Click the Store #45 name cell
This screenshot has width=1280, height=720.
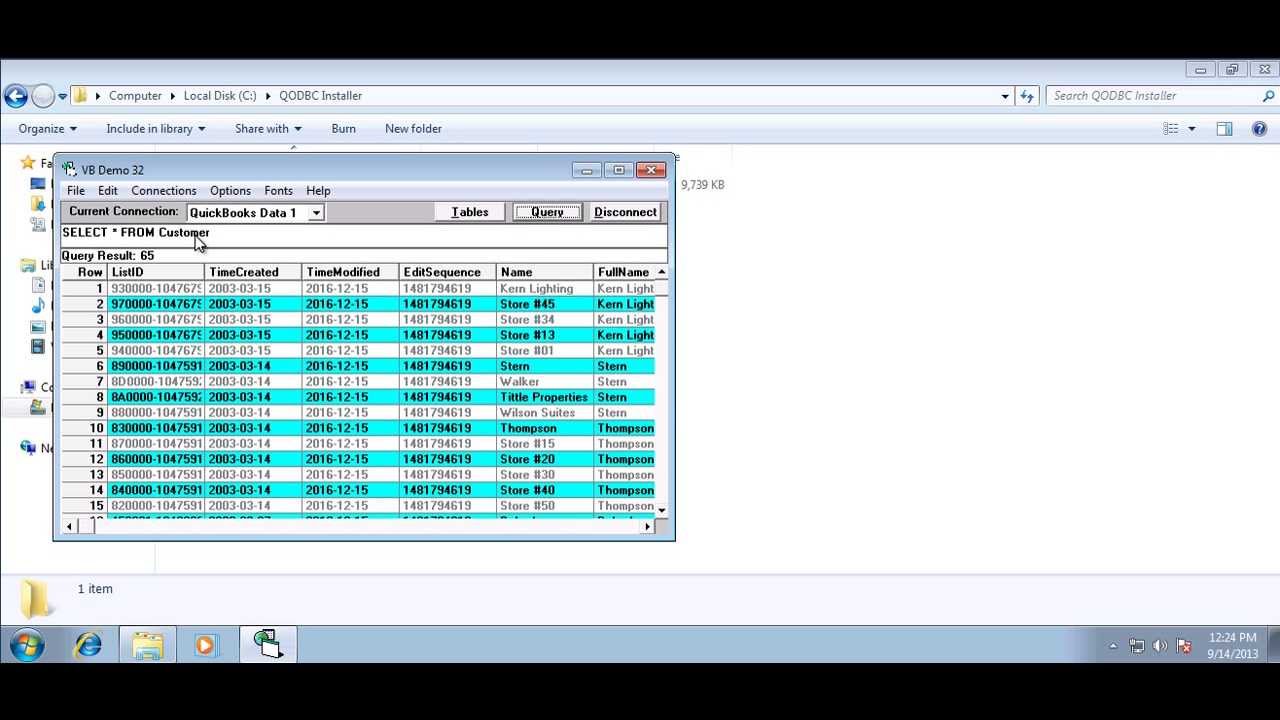tap(545, 304)
